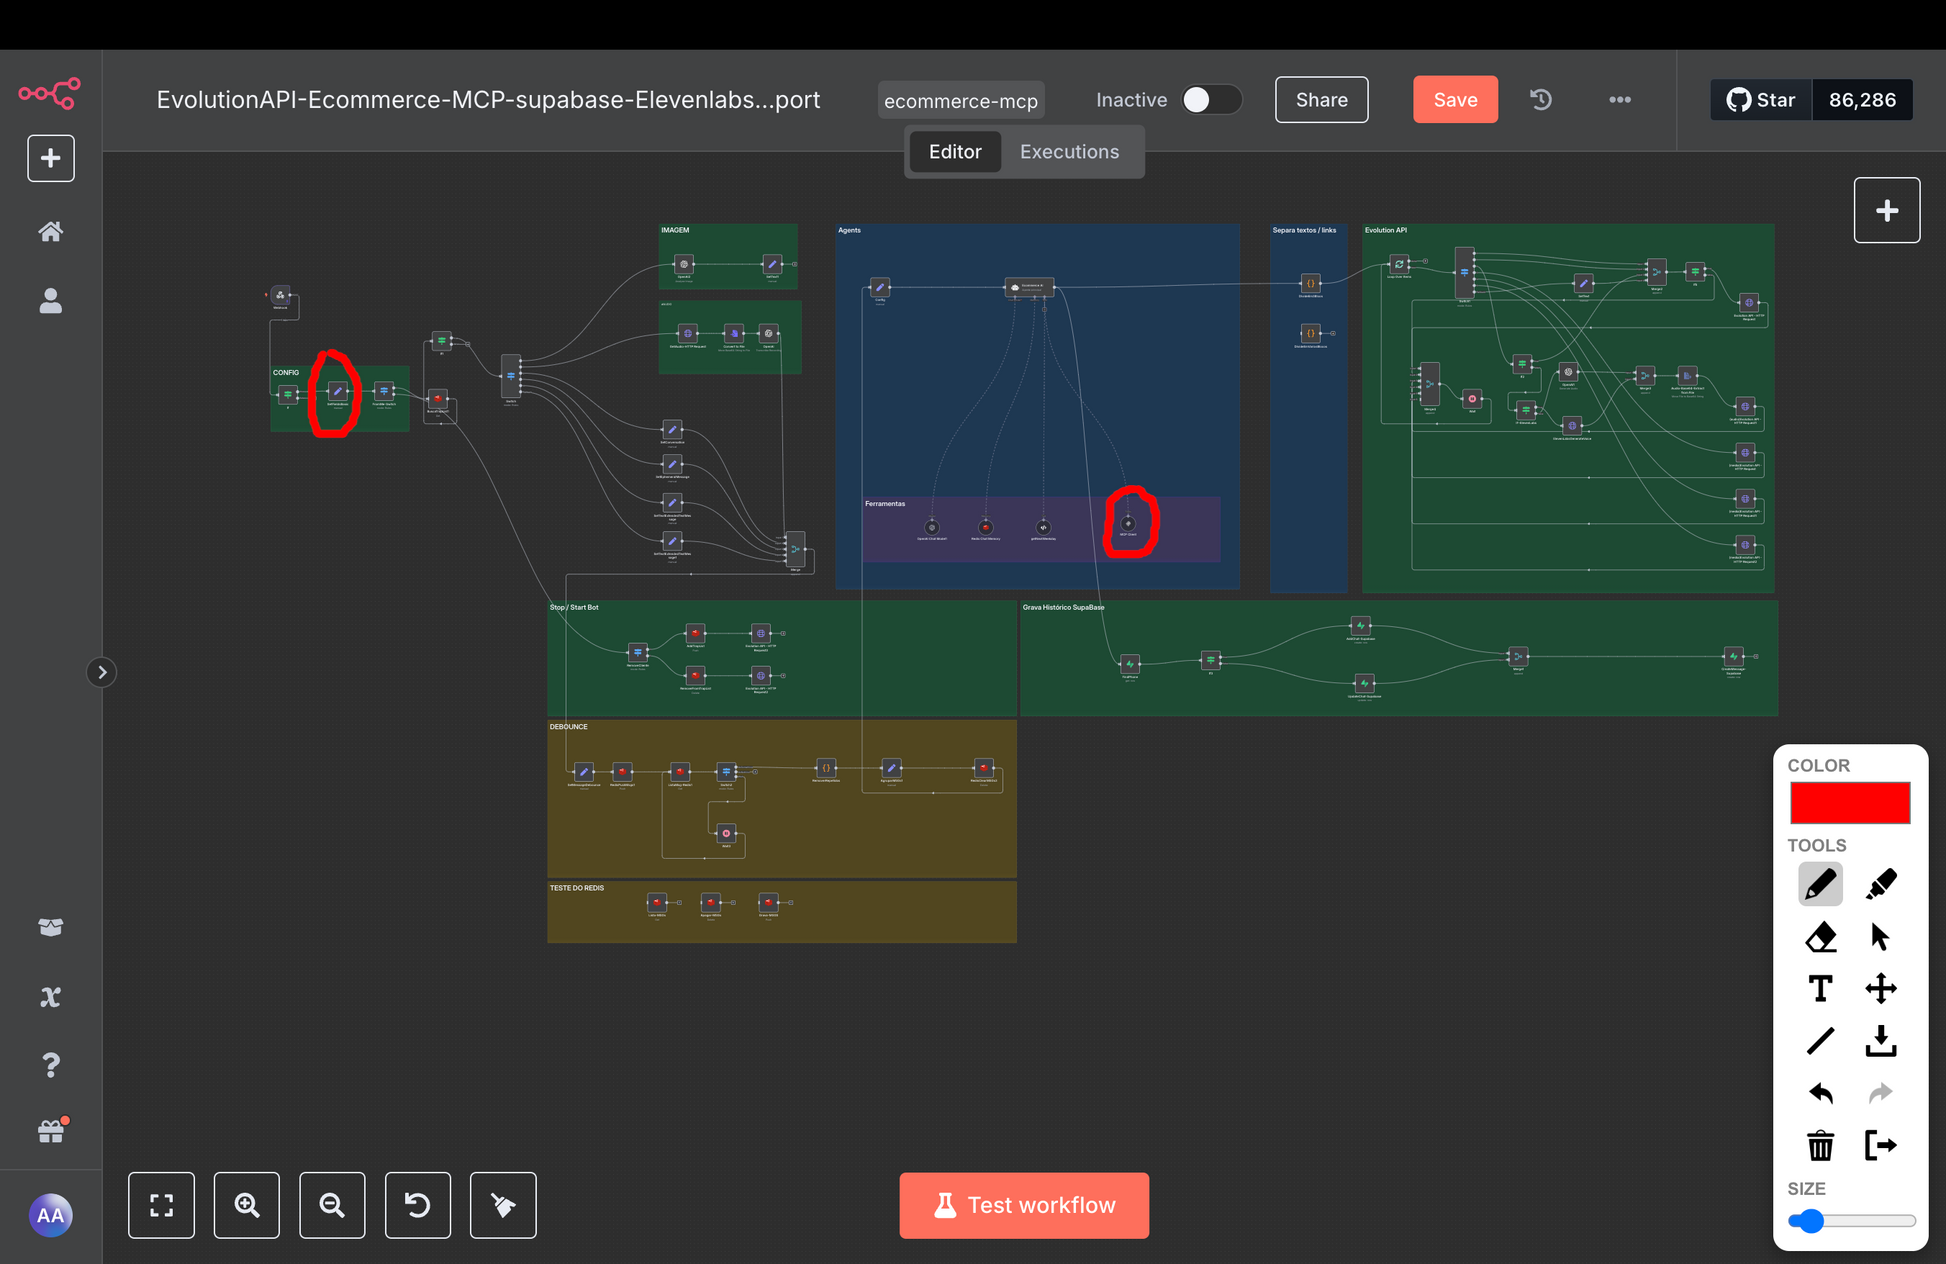Click the Save button

[1455, 100]
